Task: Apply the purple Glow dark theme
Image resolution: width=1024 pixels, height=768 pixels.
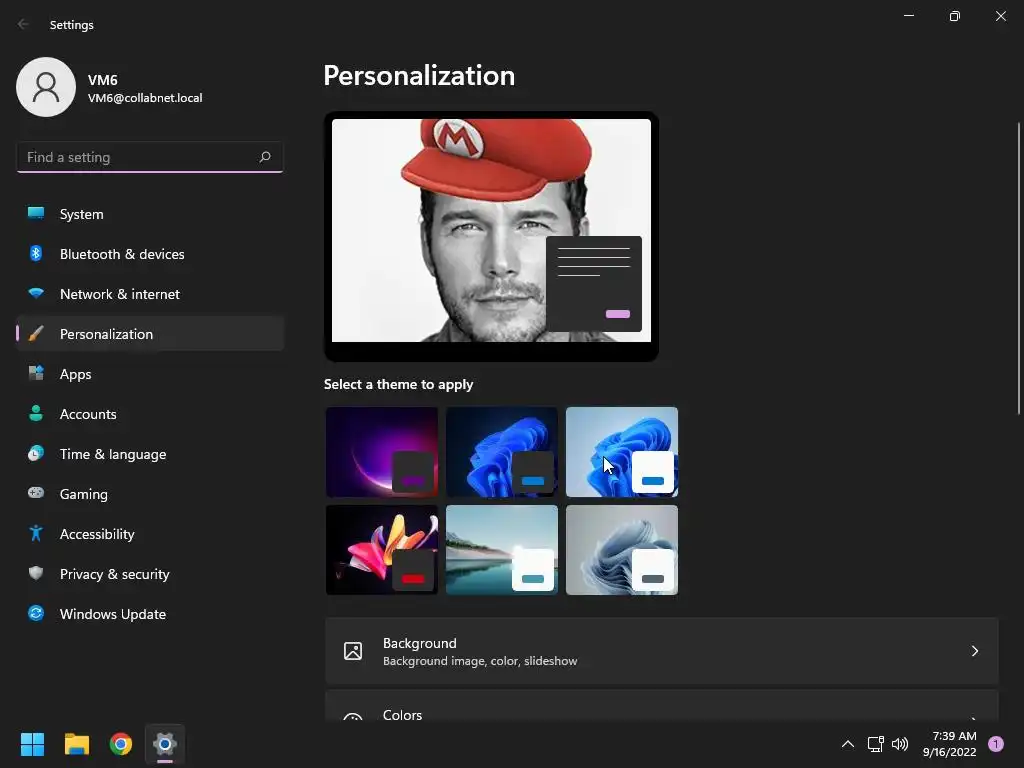Action: (382, 452)
